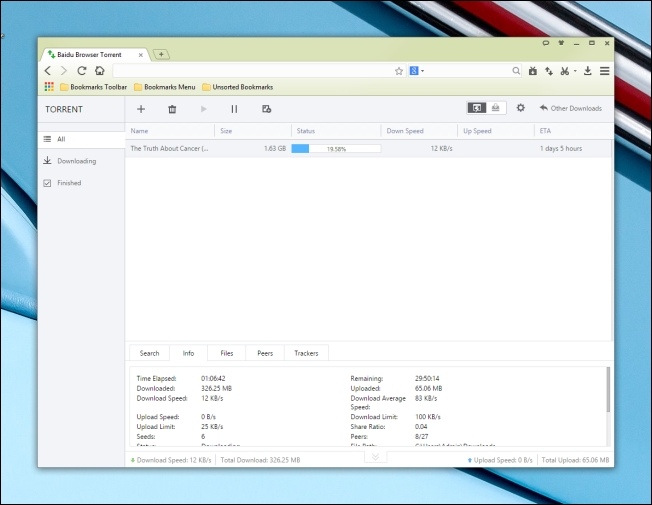Viewport: 652px width, 505px height.
Task: Expand the screenshot tool dropdown arrow
Action: pyautogui.click(x=575, y=71)
